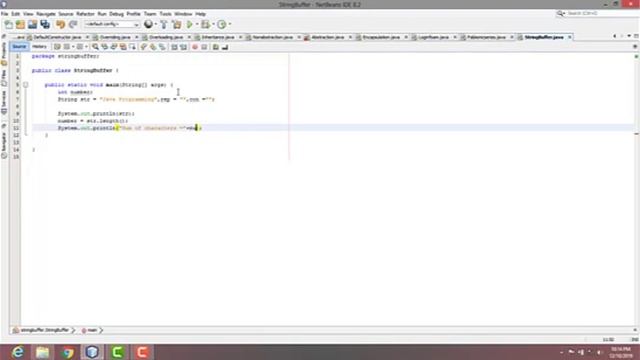This screenshot has width=640, height=360.
Task: Click the stringbuffer.StringBuffer breadcrumb
Action: 44,330
